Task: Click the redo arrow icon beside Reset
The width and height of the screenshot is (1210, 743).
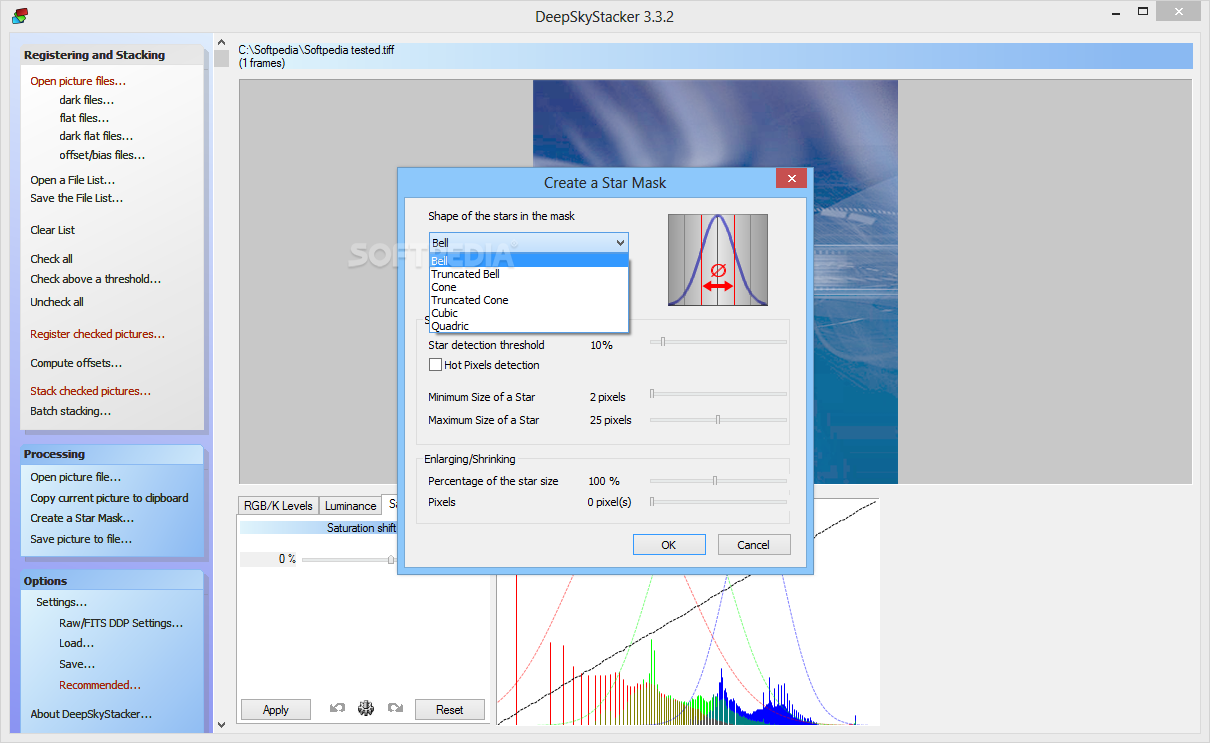Action: tap(395, 709)
